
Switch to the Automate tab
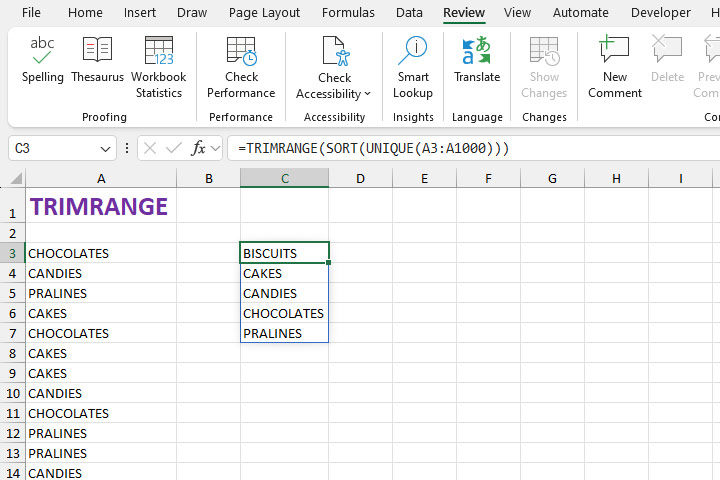tap(580, 13)
